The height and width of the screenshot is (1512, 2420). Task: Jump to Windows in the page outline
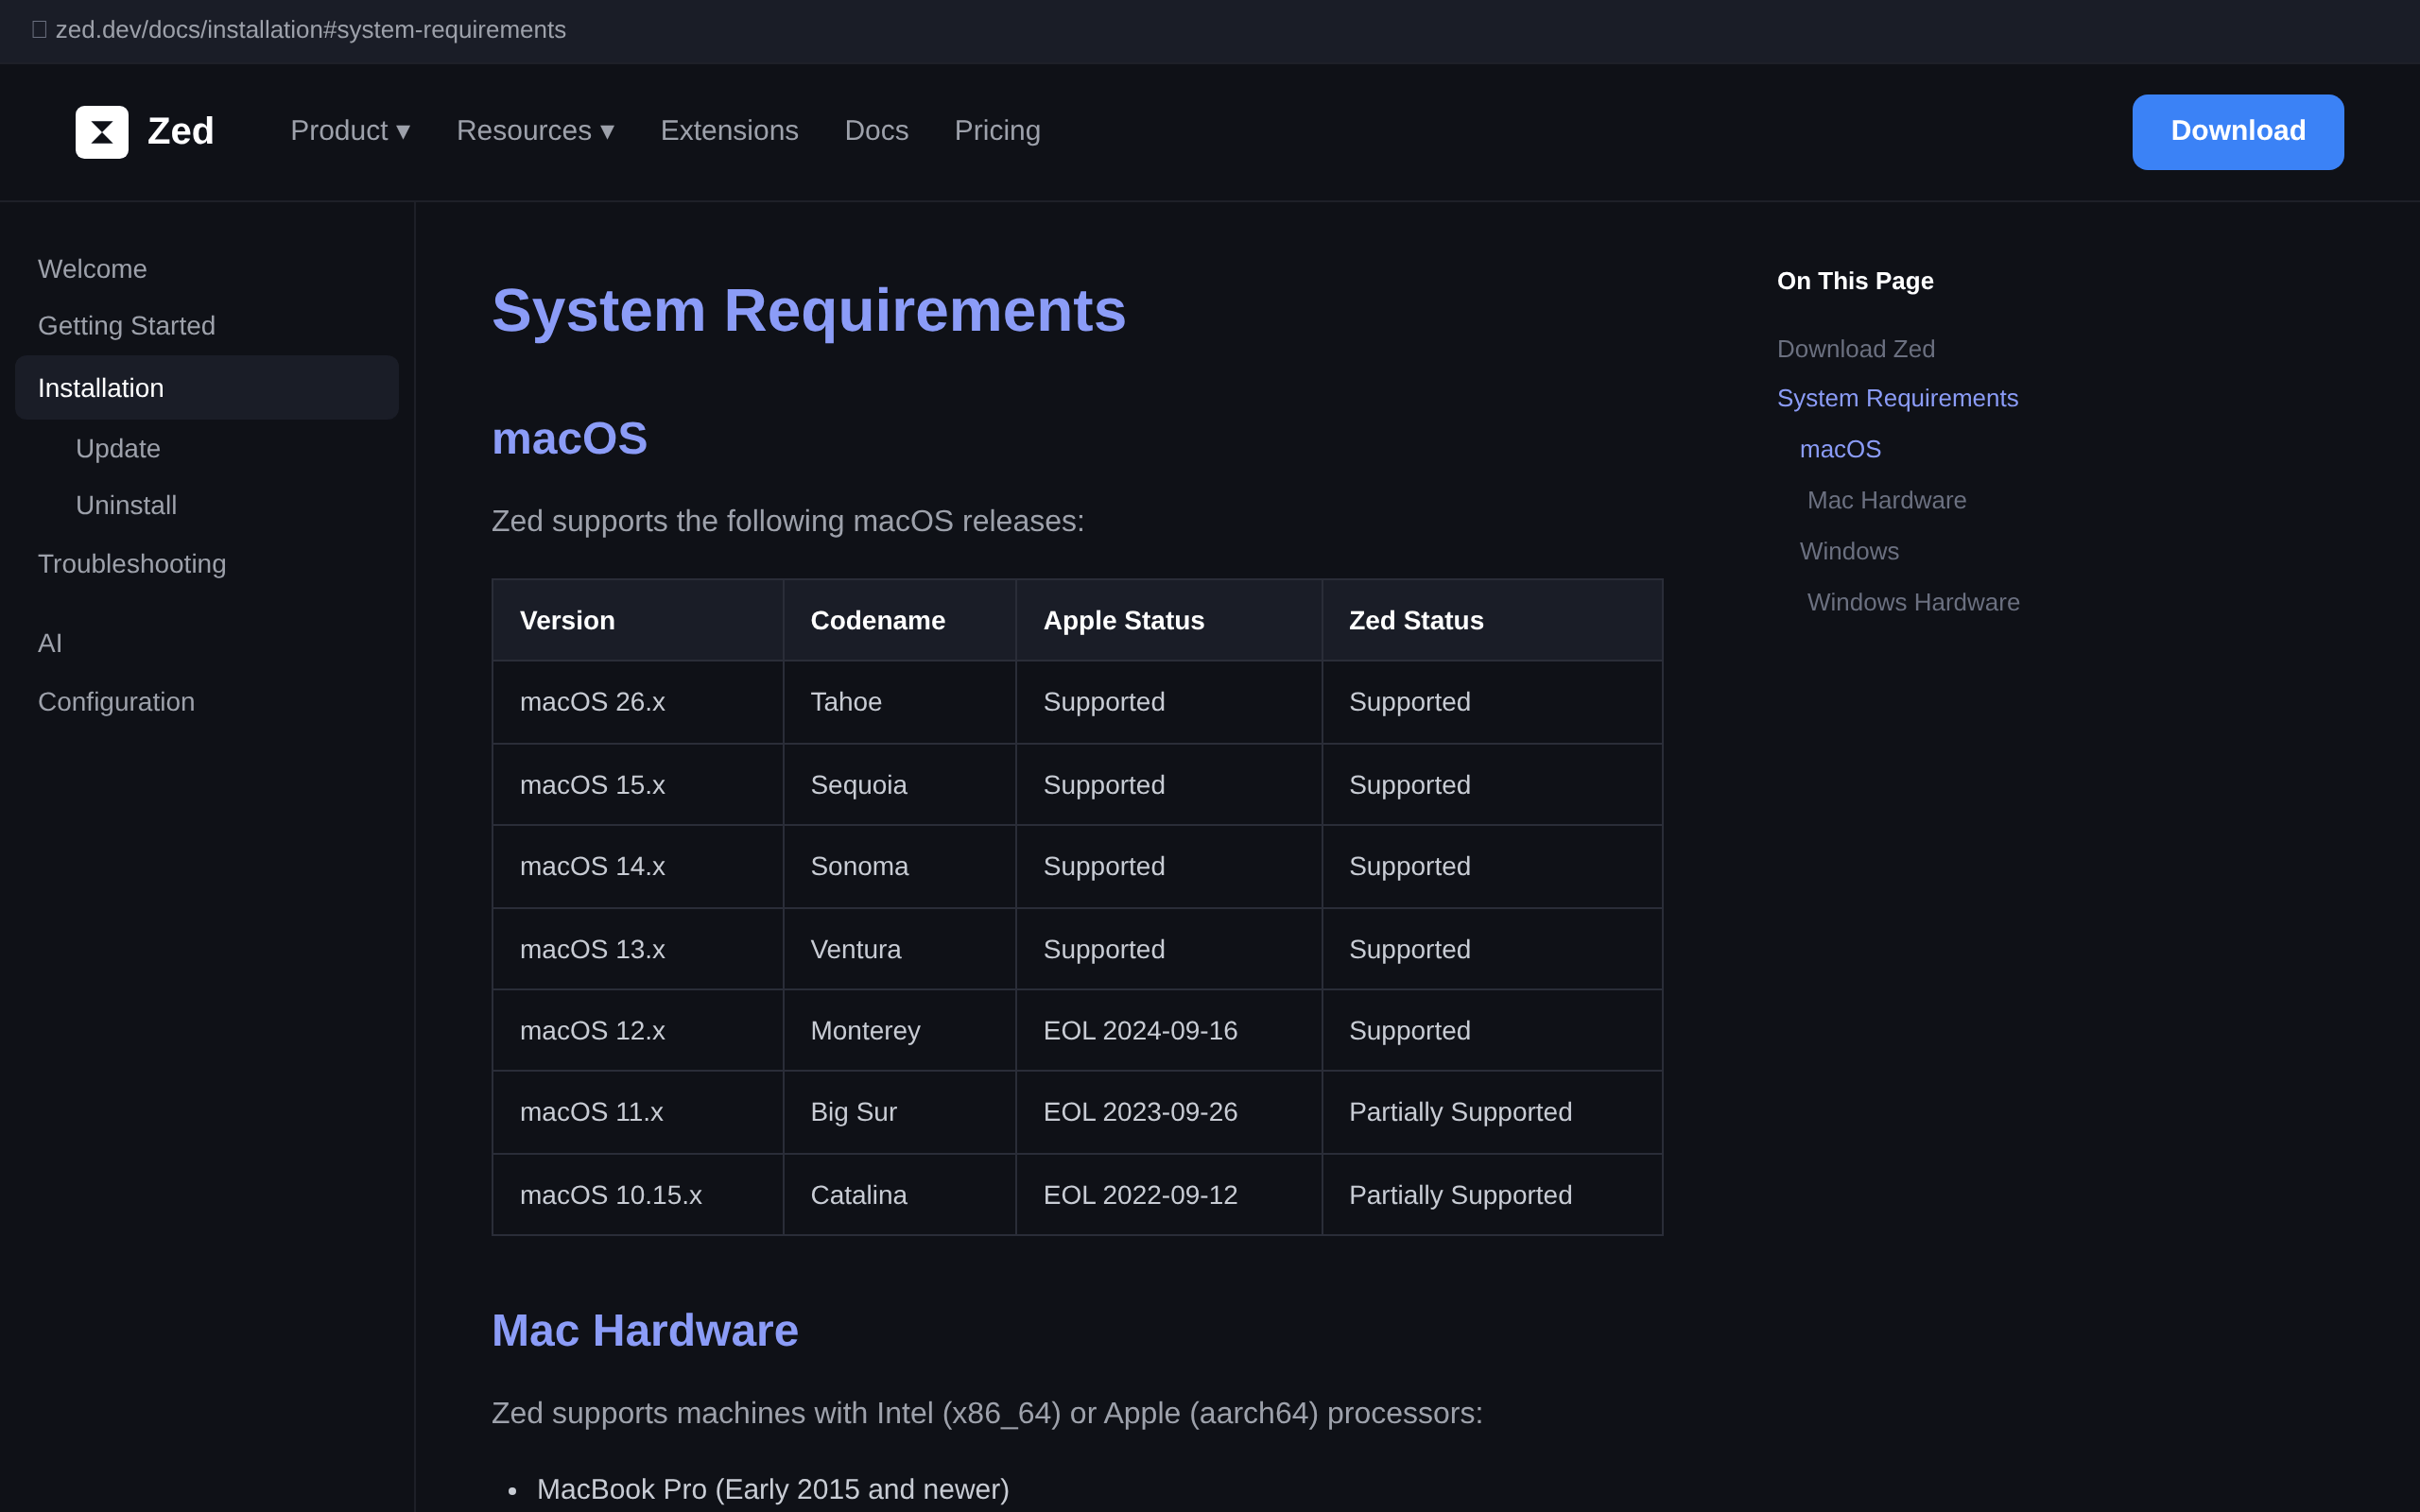[1849, 551]
